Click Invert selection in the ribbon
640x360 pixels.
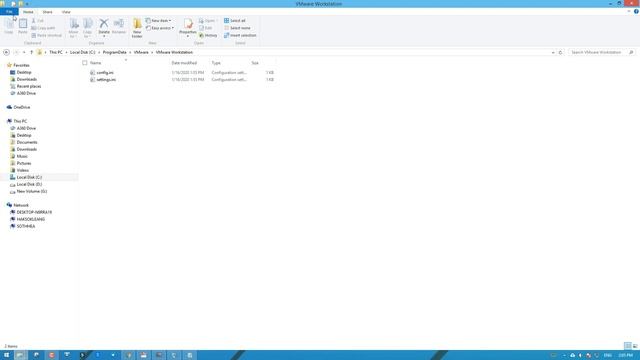coord(240,36)
